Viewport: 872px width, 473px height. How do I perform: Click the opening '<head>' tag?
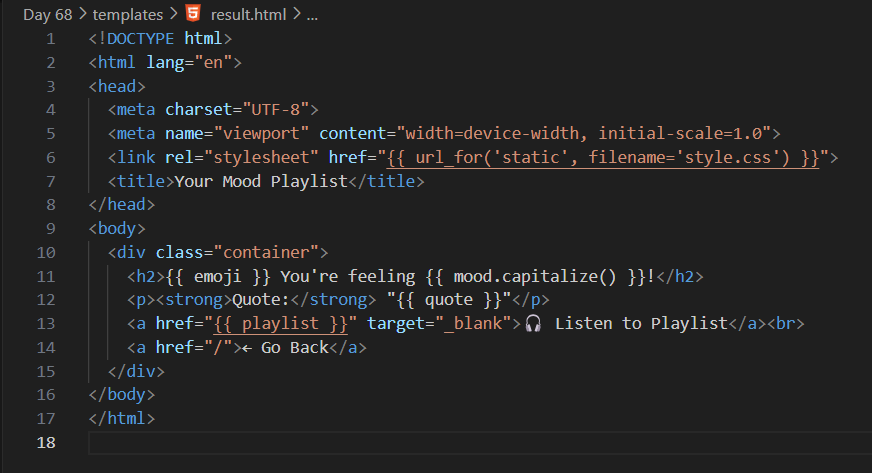click(x=117, y=87)
